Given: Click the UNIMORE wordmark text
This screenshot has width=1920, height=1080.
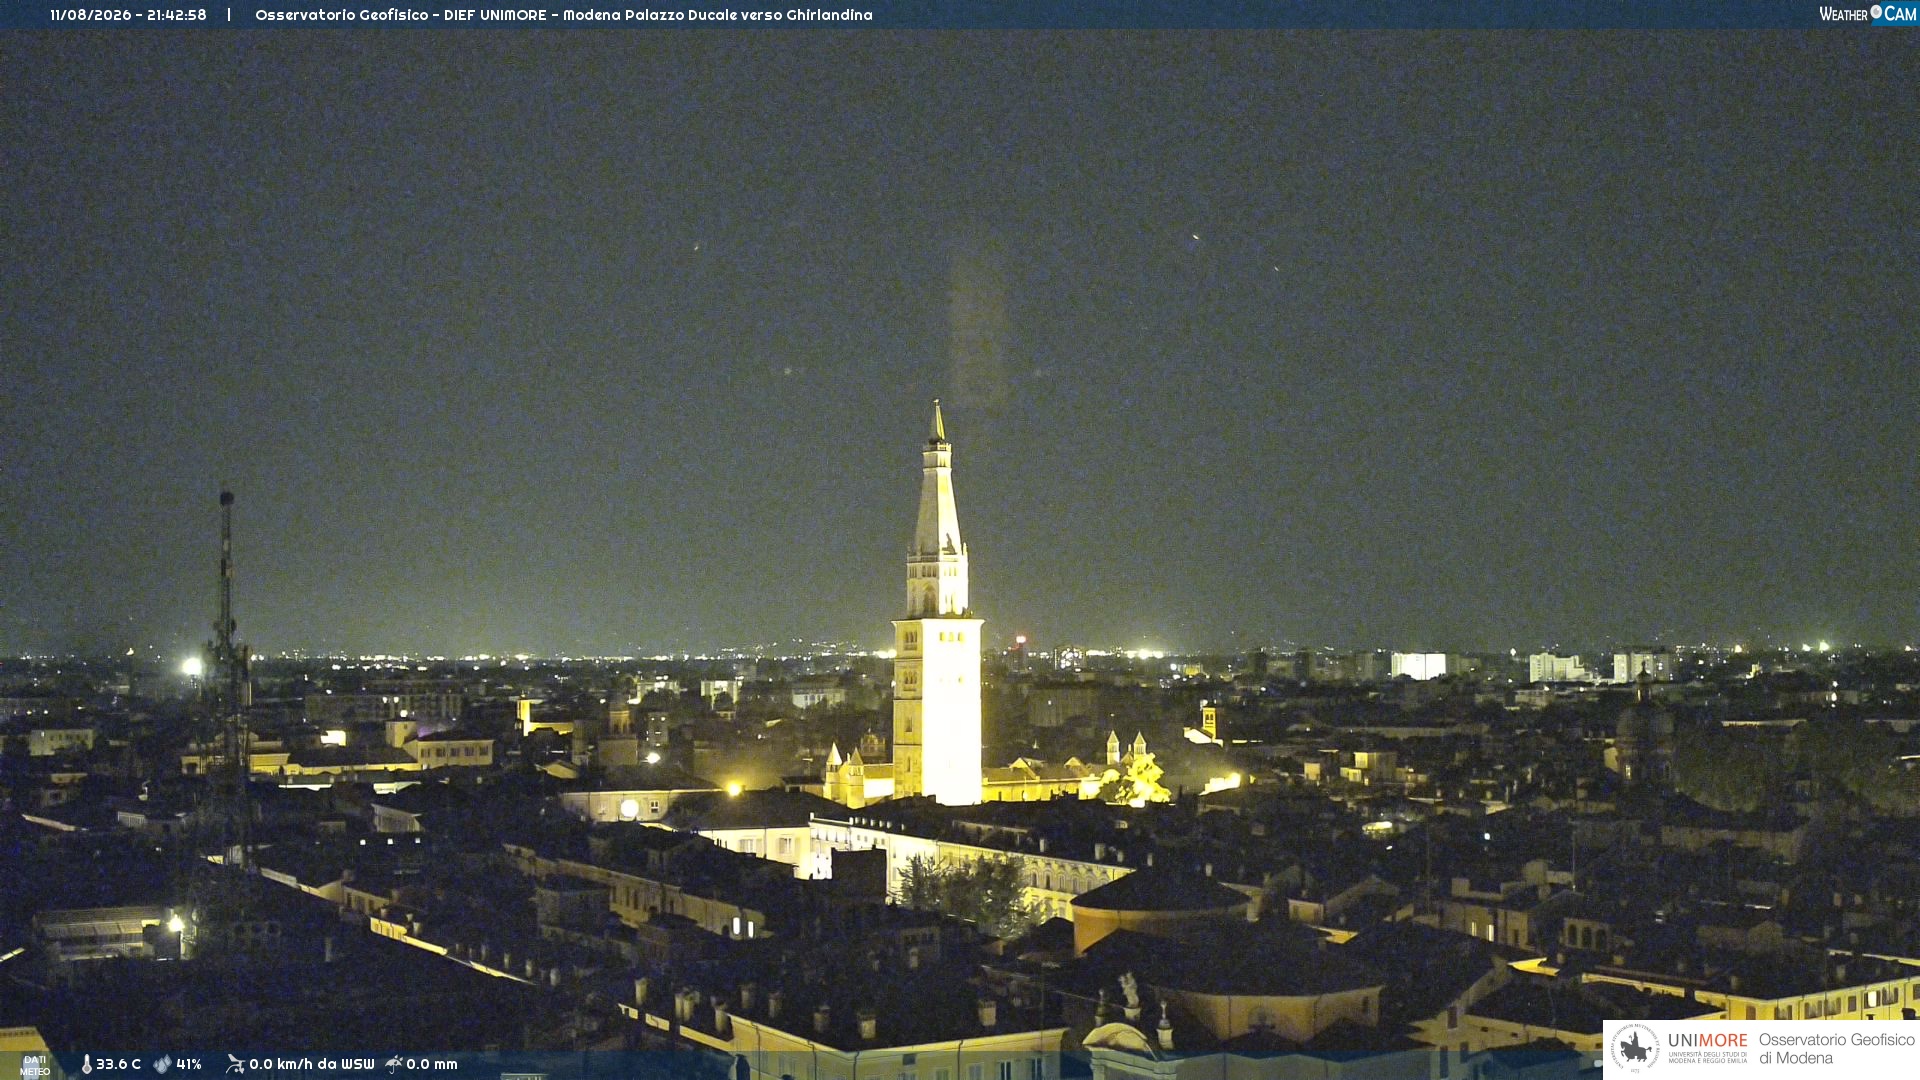Looking at the screenshot, I should (x=1707, y=1041).
